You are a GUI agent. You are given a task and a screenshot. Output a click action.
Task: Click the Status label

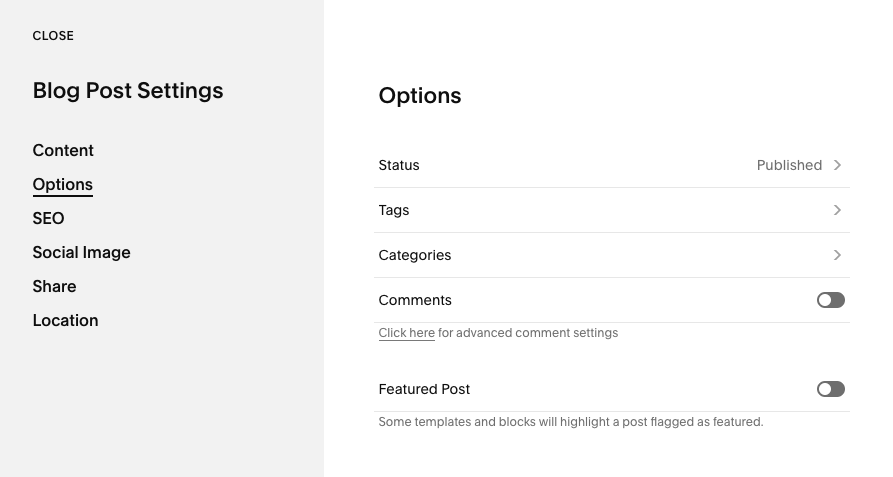point(399,165)
